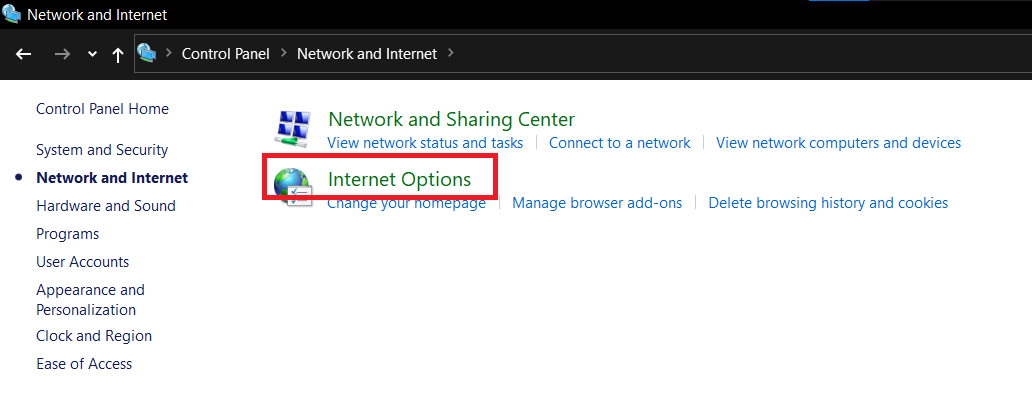Expand chevron between Control Panel and Network
Image resolution: width=1032 pixels, height=415 pixels.
(x=284, y=53)
